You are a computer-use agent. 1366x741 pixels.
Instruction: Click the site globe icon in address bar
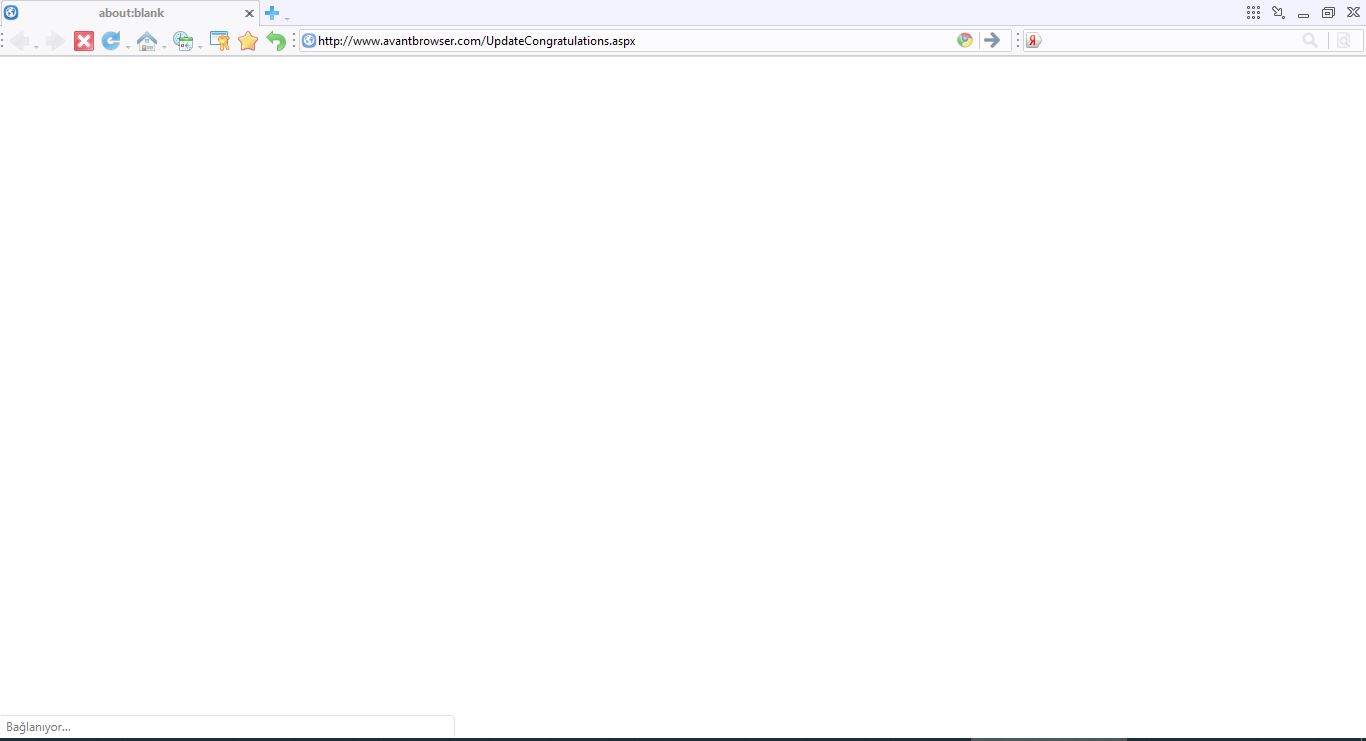pyautogui.click(x=309, y=41)
